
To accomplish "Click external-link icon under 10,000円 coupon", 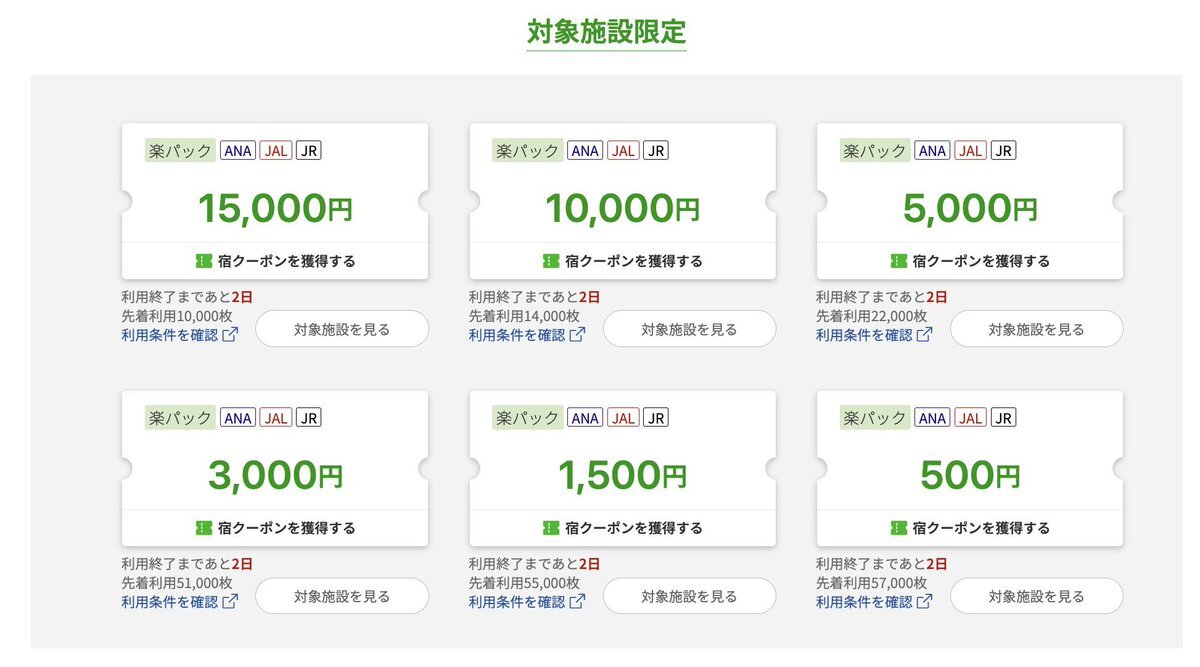I will tap(577, 335).
